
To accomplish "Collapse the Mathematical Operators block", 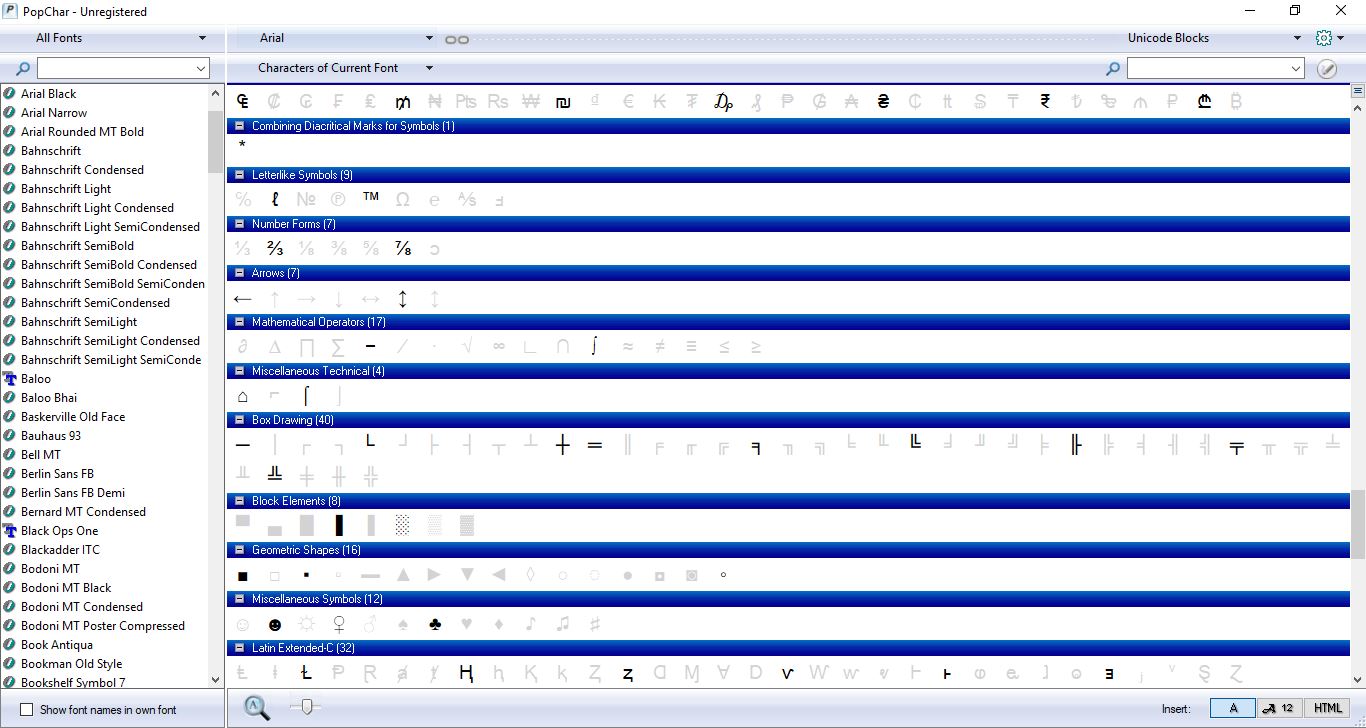I will [x=239, y=322].
